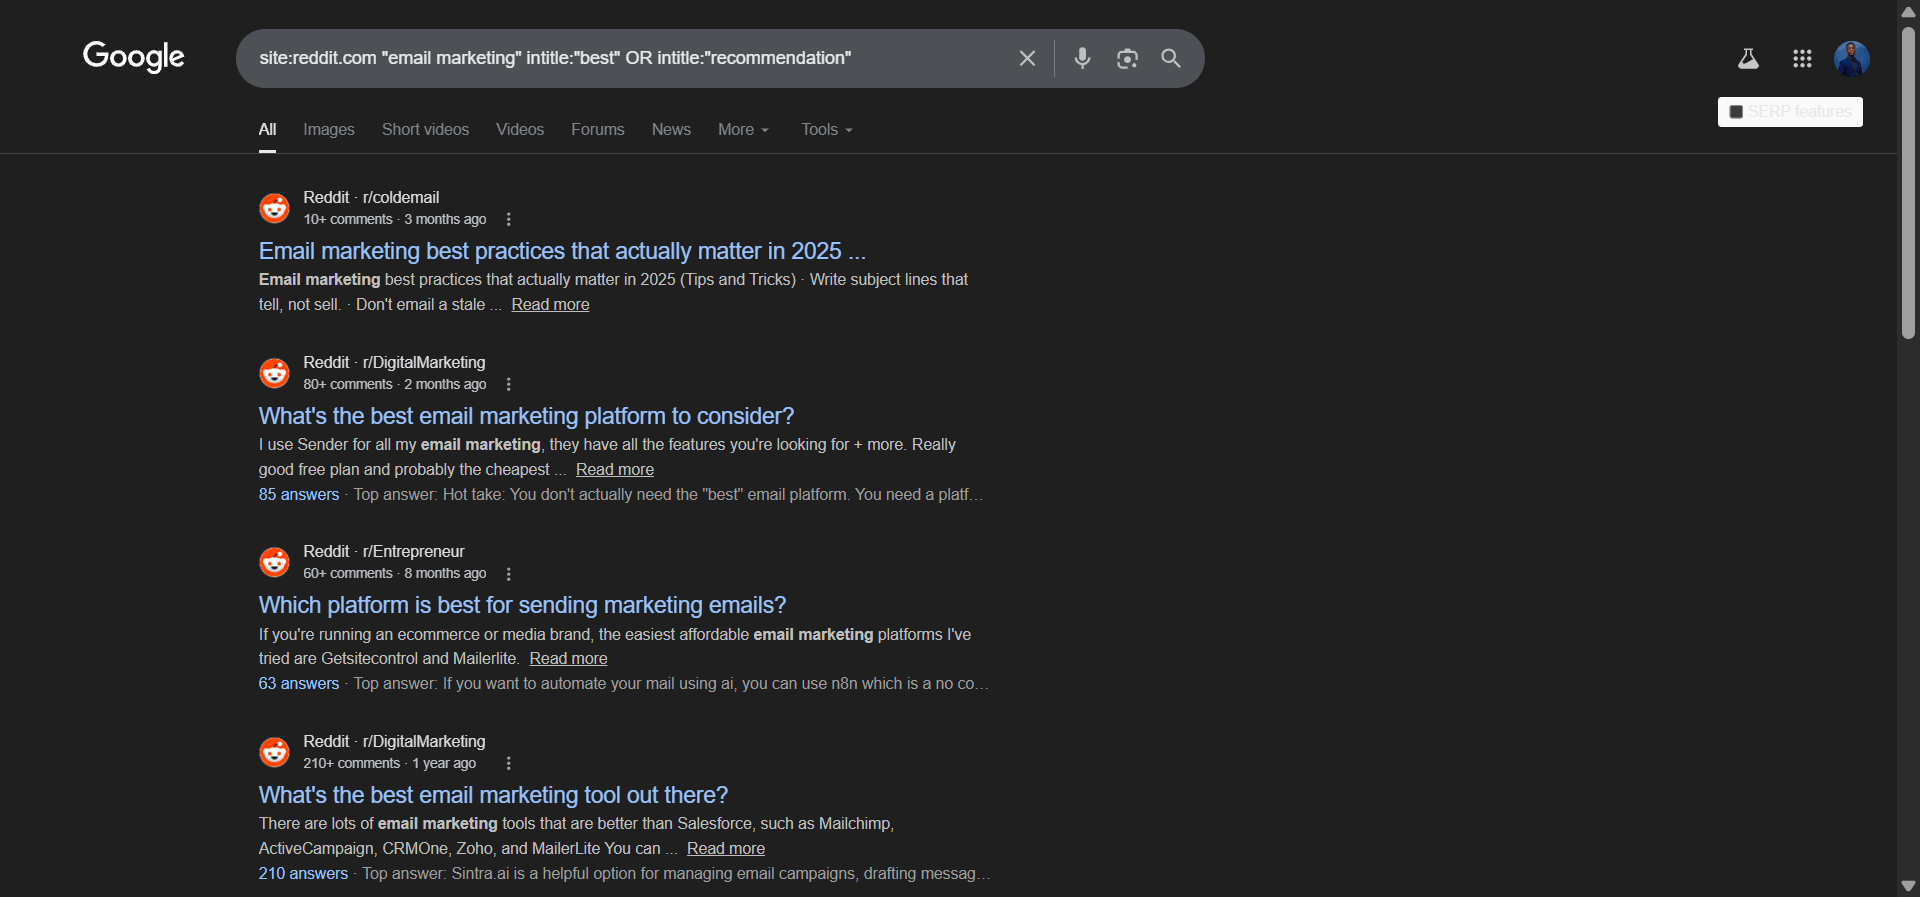
Task: Open the Google apps grid
Action: click(1802, 58)
